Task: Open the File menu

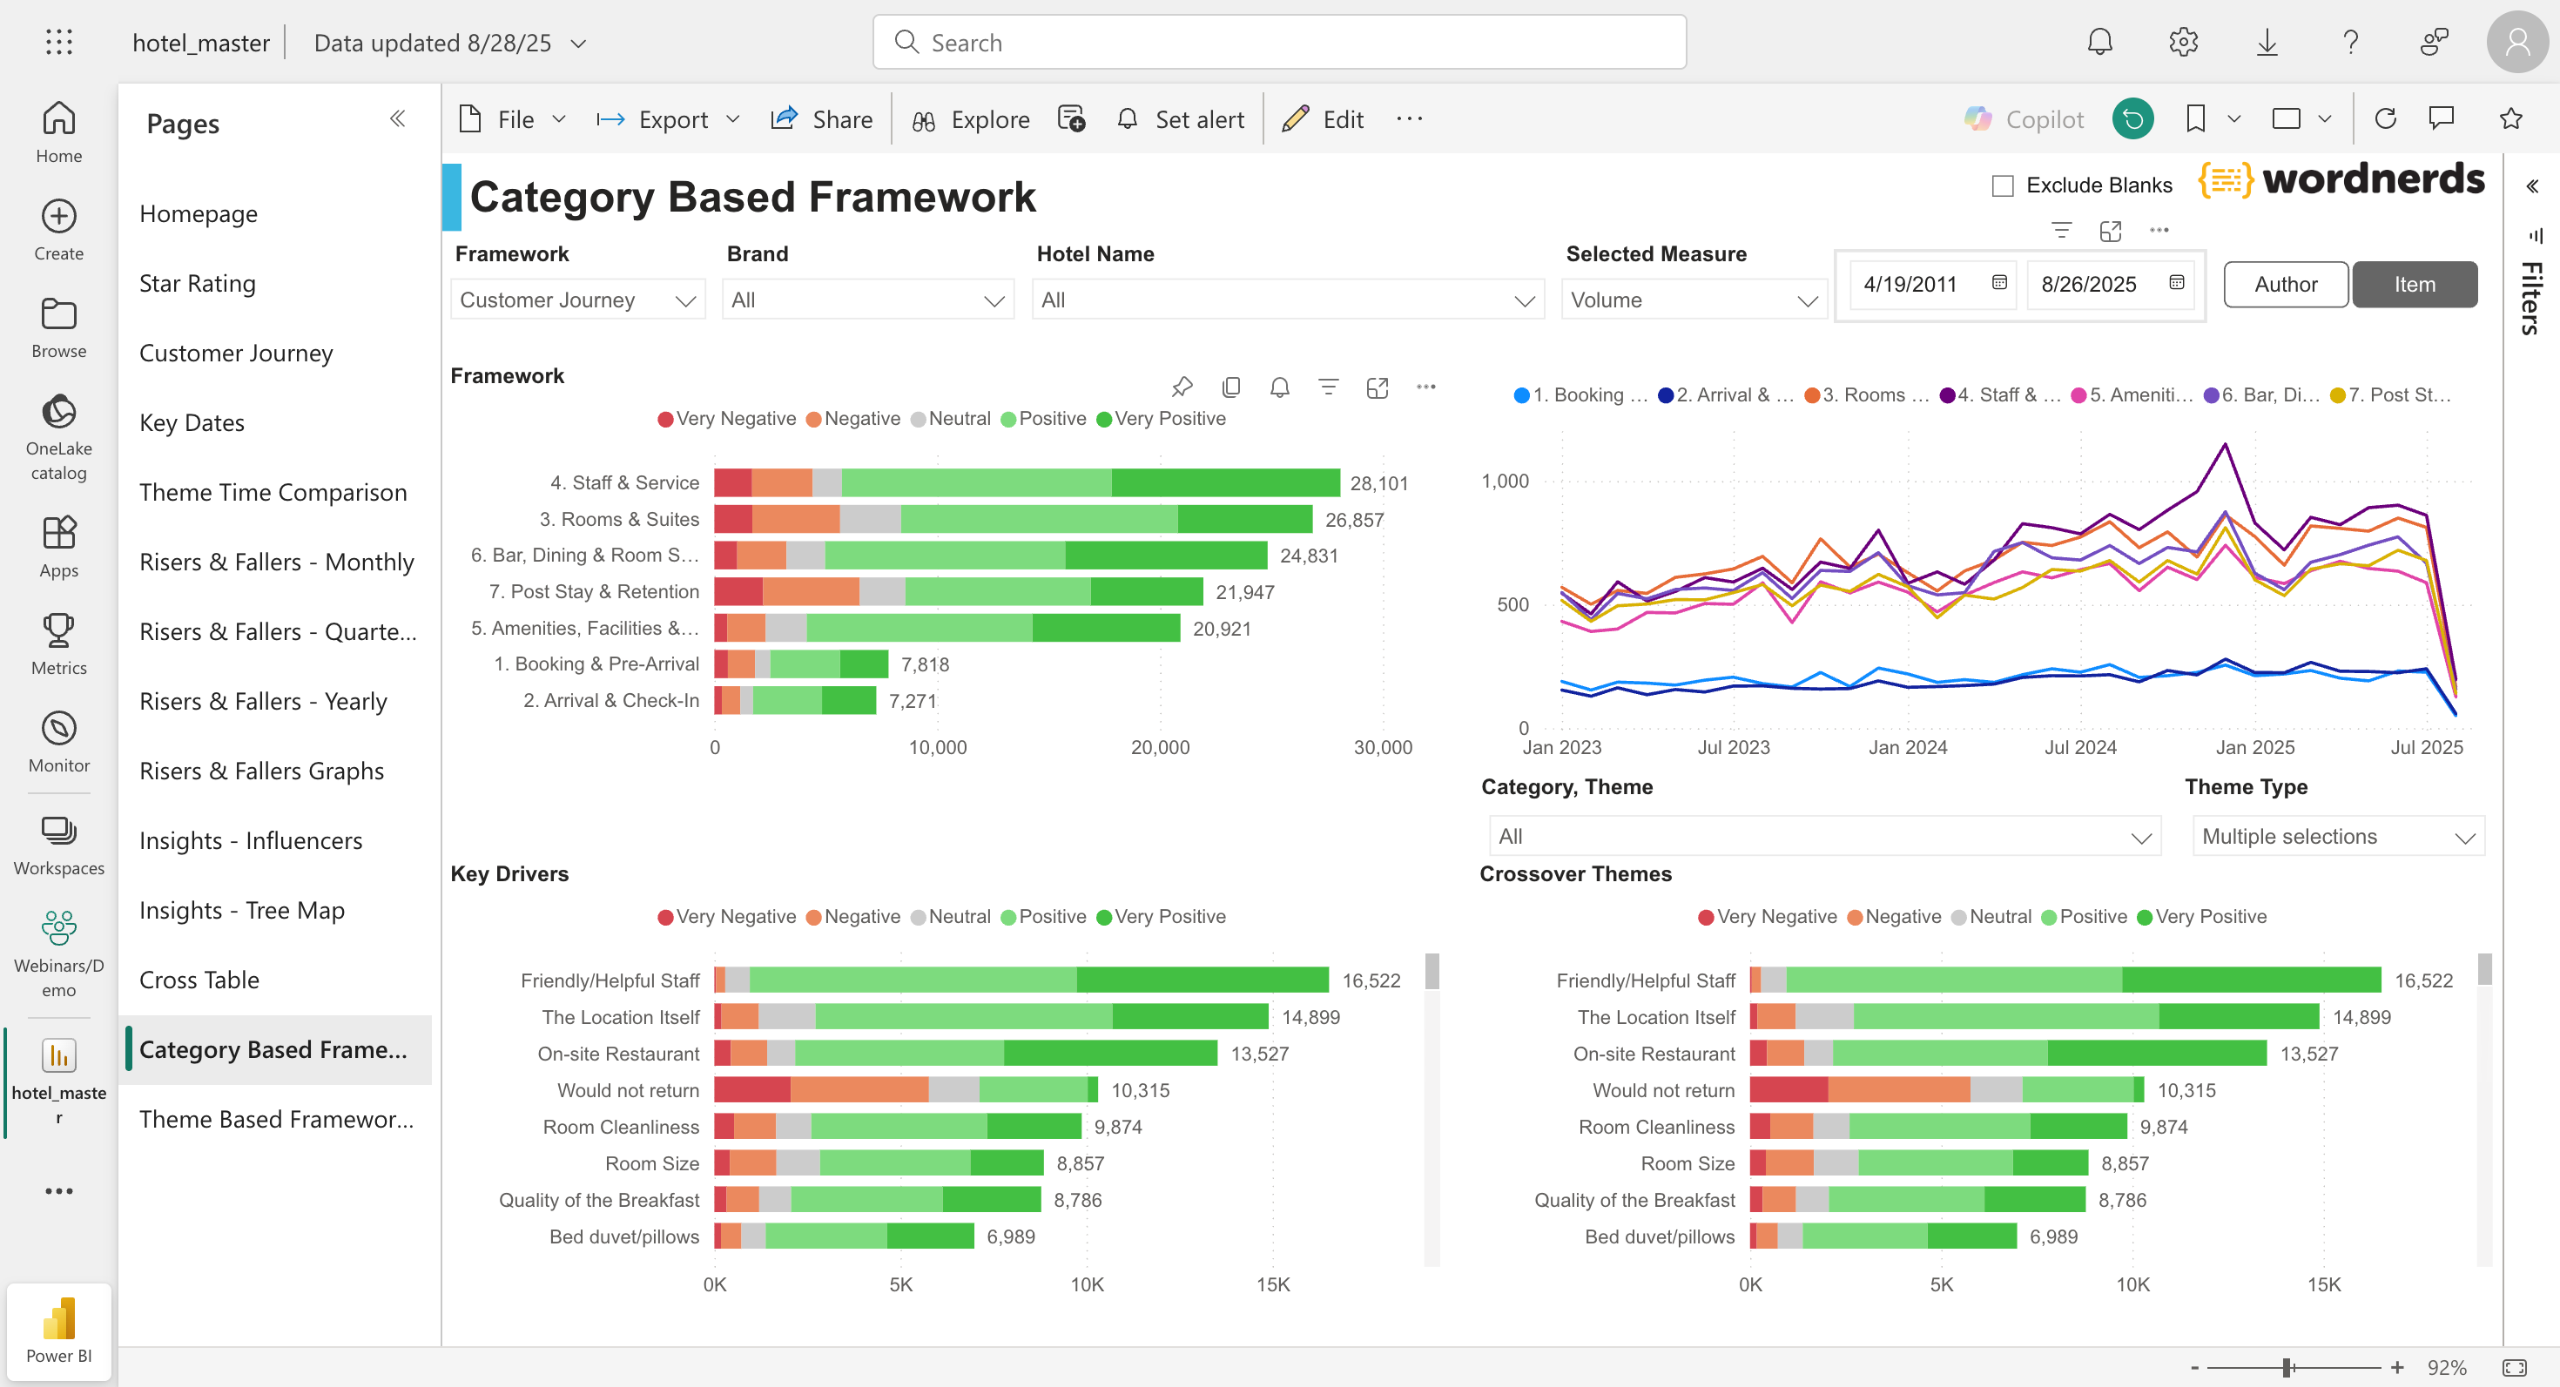Action: tap(513, 119)
